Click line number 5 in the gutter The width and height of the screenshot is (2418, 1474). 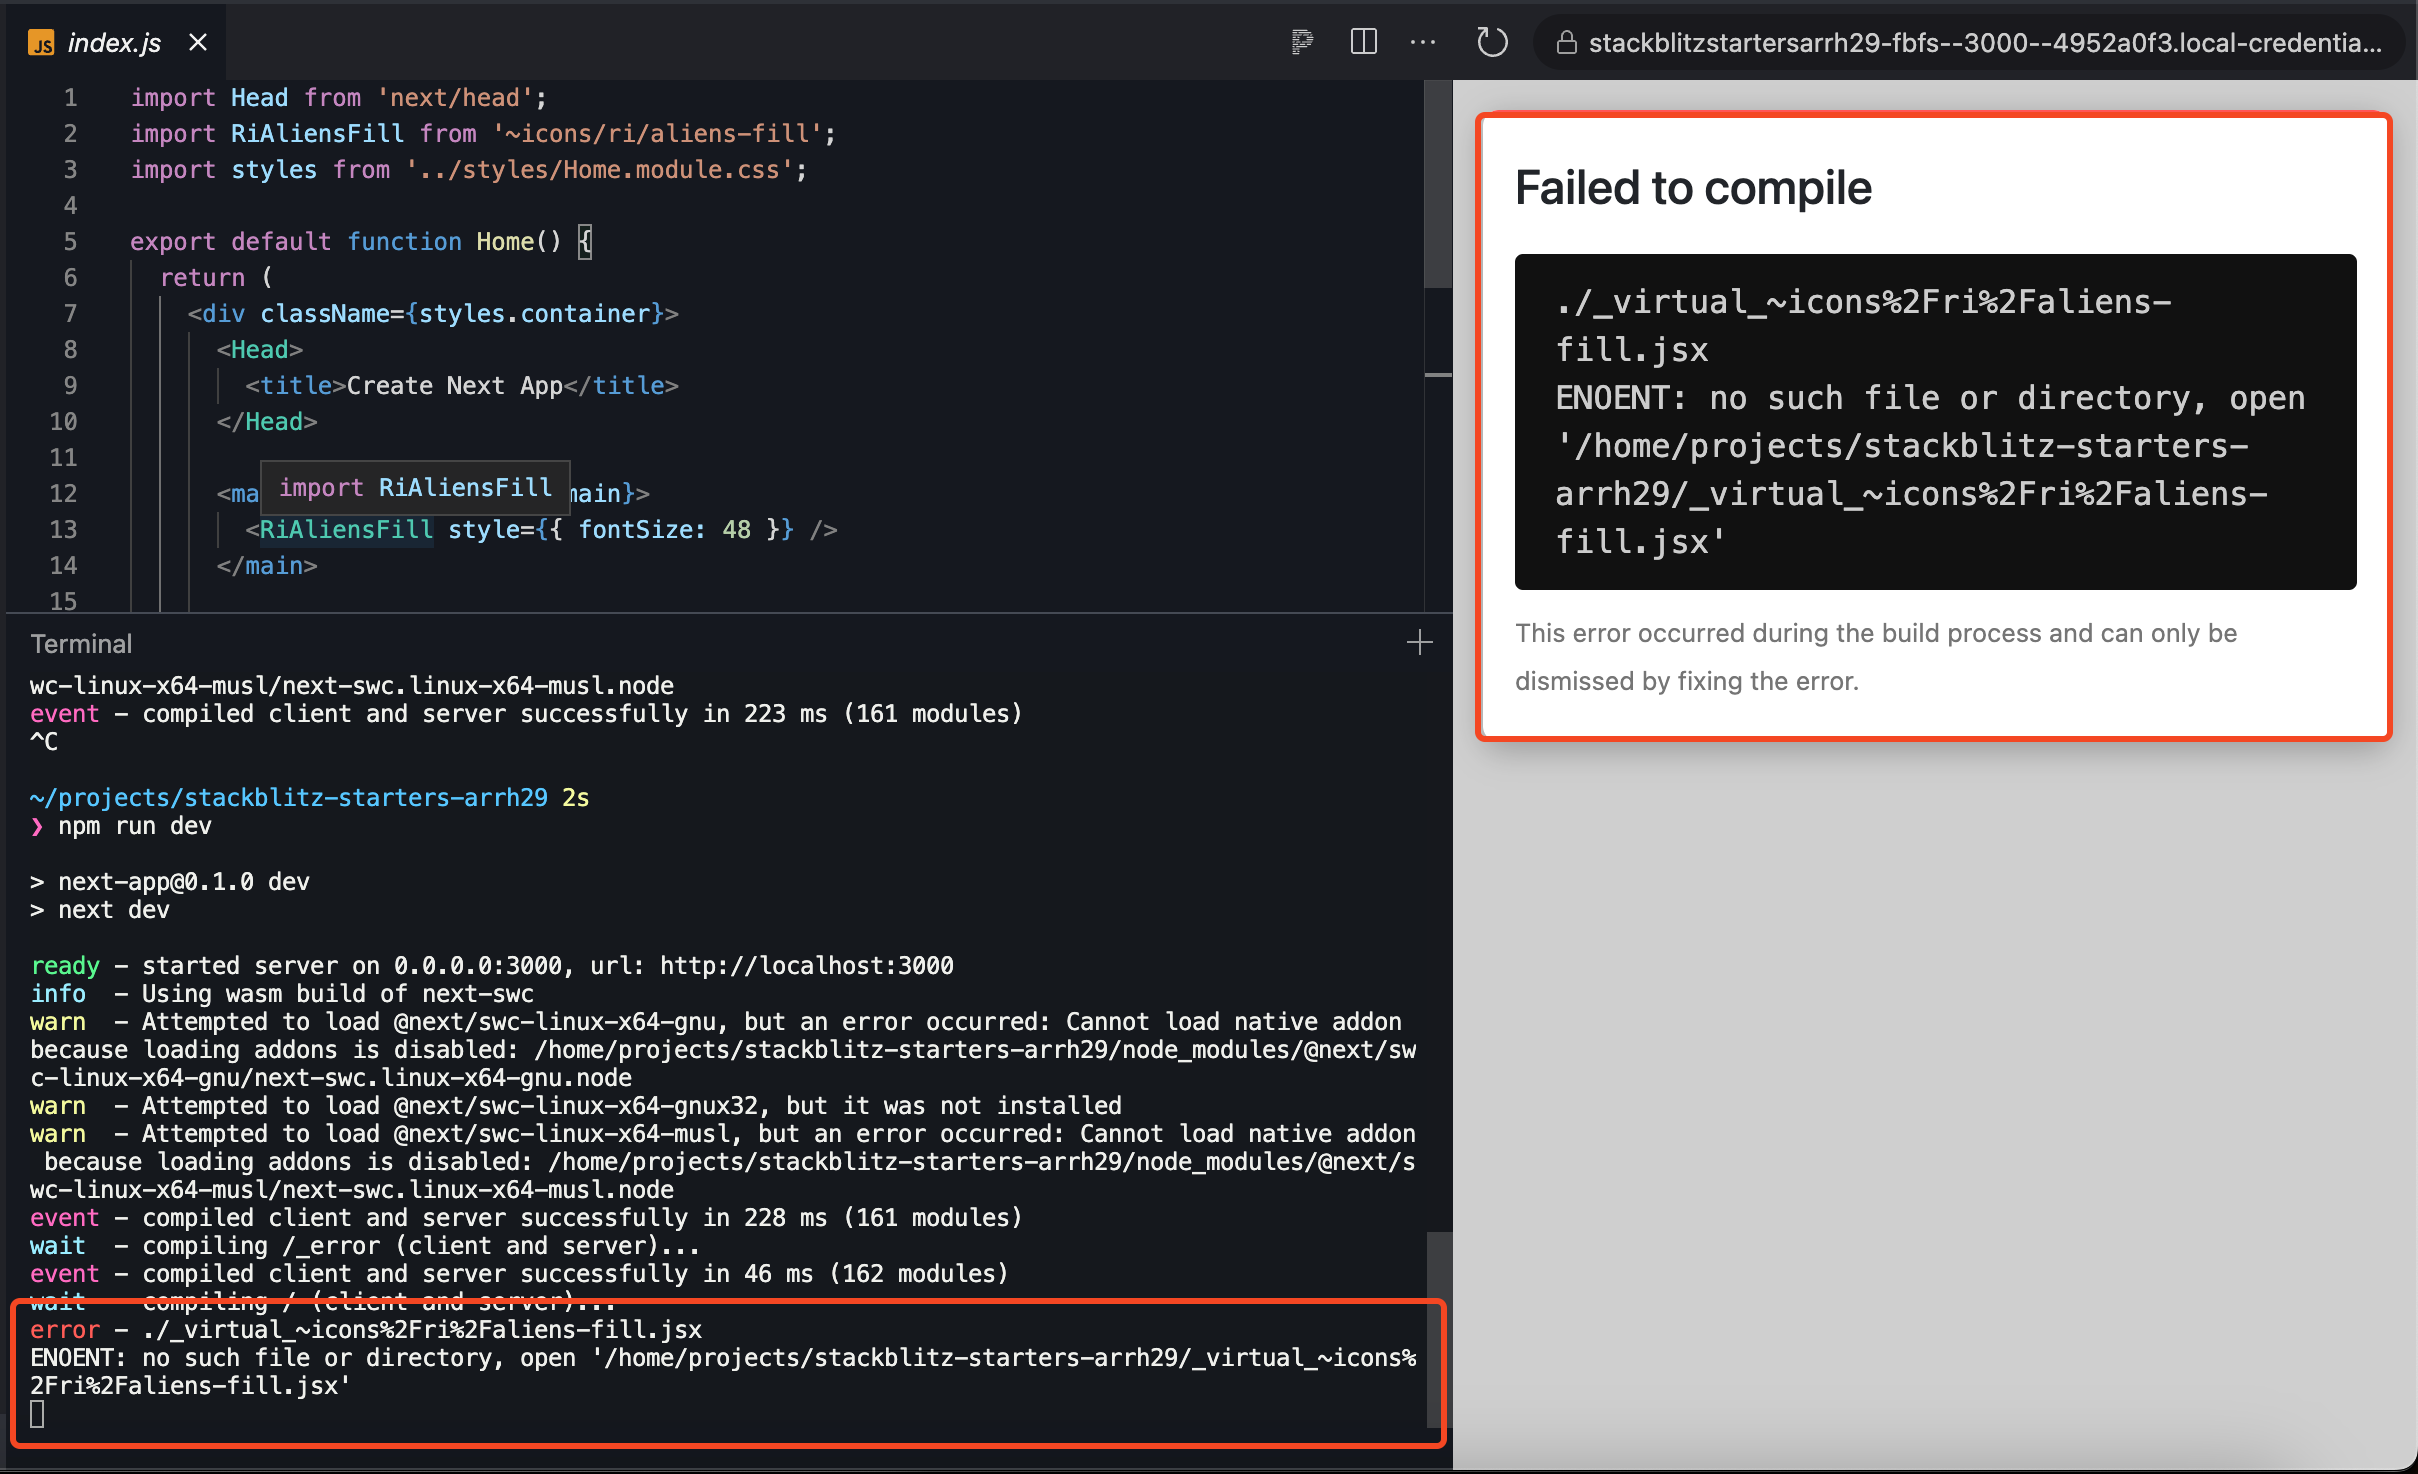click(x=70, y=241)
